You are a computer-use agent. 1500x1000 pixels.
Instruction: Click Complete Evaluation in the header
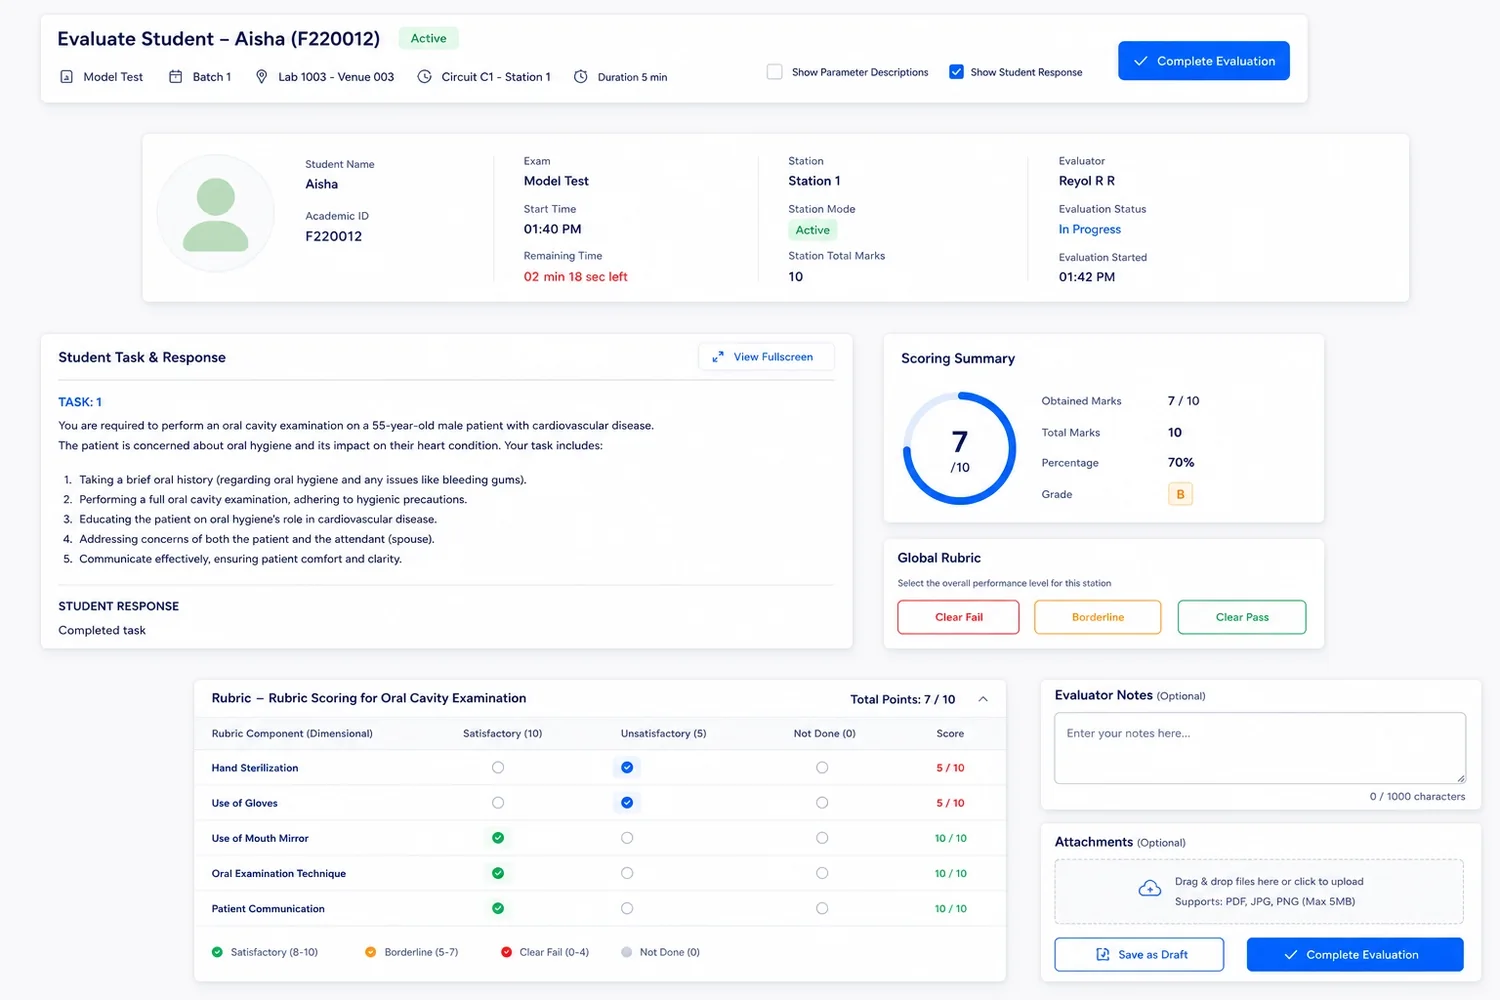(x=1204, y=61)
